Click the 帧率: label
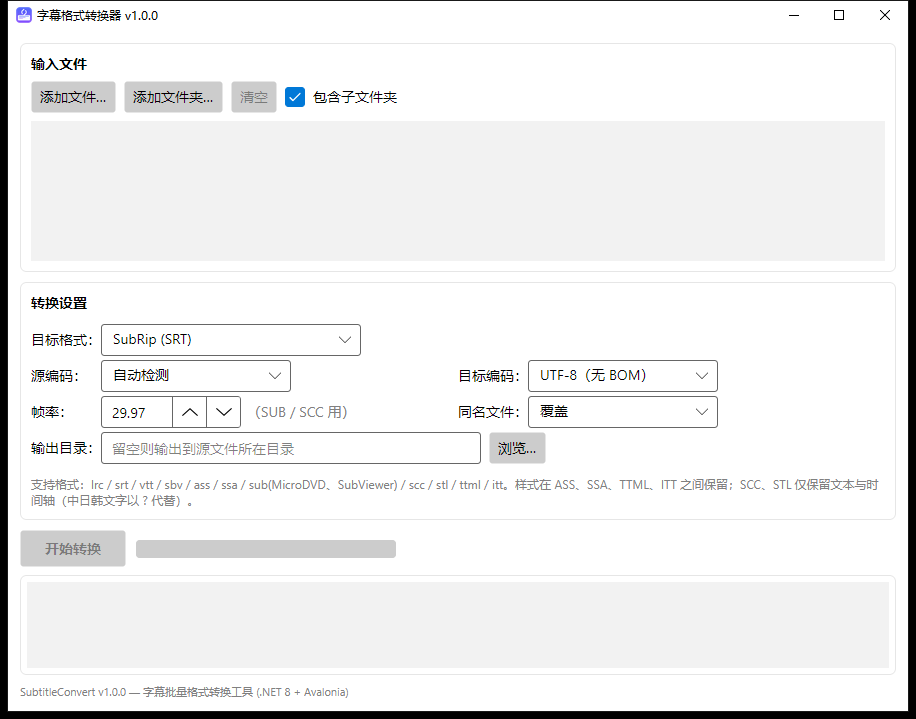 pos(47,412)
